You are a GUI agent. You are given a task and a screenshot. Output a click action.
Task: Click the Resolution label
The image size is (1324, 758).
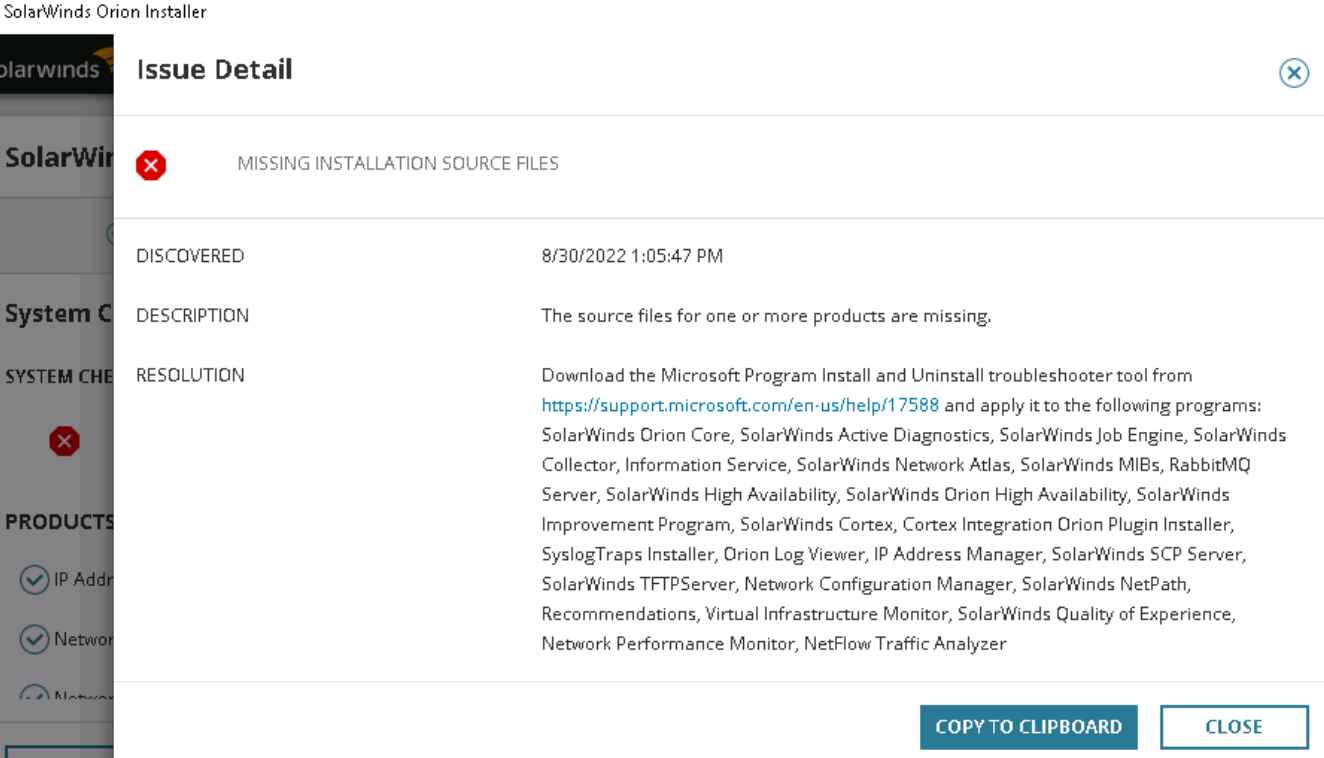190,376
